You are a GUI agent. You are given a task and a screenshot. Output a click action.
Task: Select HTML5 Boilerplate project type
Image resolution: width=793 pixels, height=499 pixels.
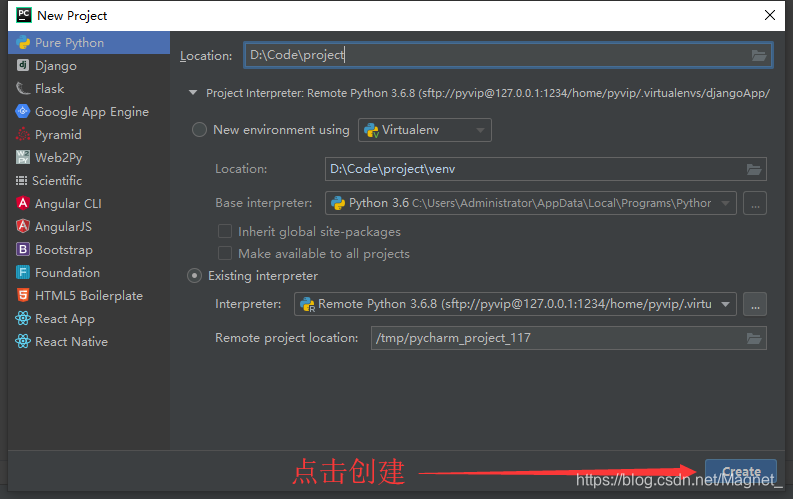[x=89, y=296]
